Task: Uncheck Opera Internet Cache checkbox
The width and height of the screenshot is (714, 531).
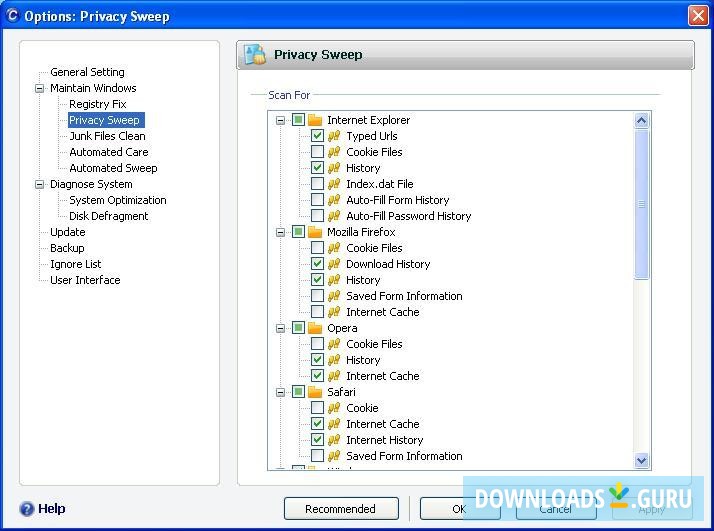Action: click(x=317, y=376)
